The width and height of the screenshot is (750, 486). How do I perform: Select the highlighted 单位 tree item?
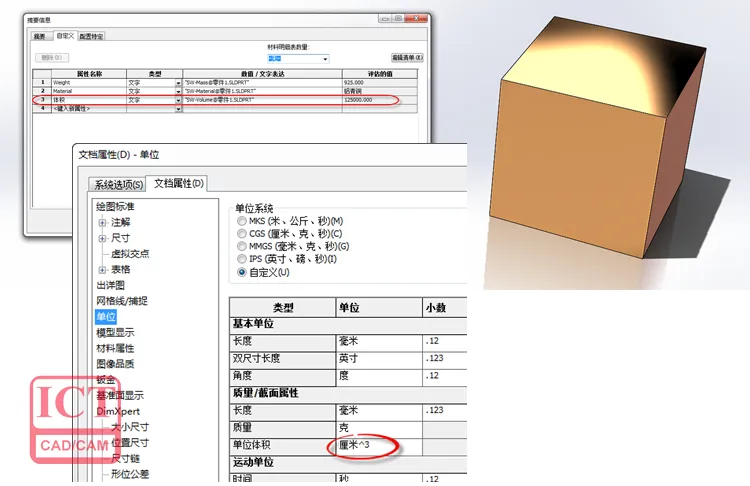(x=106, y=317)
